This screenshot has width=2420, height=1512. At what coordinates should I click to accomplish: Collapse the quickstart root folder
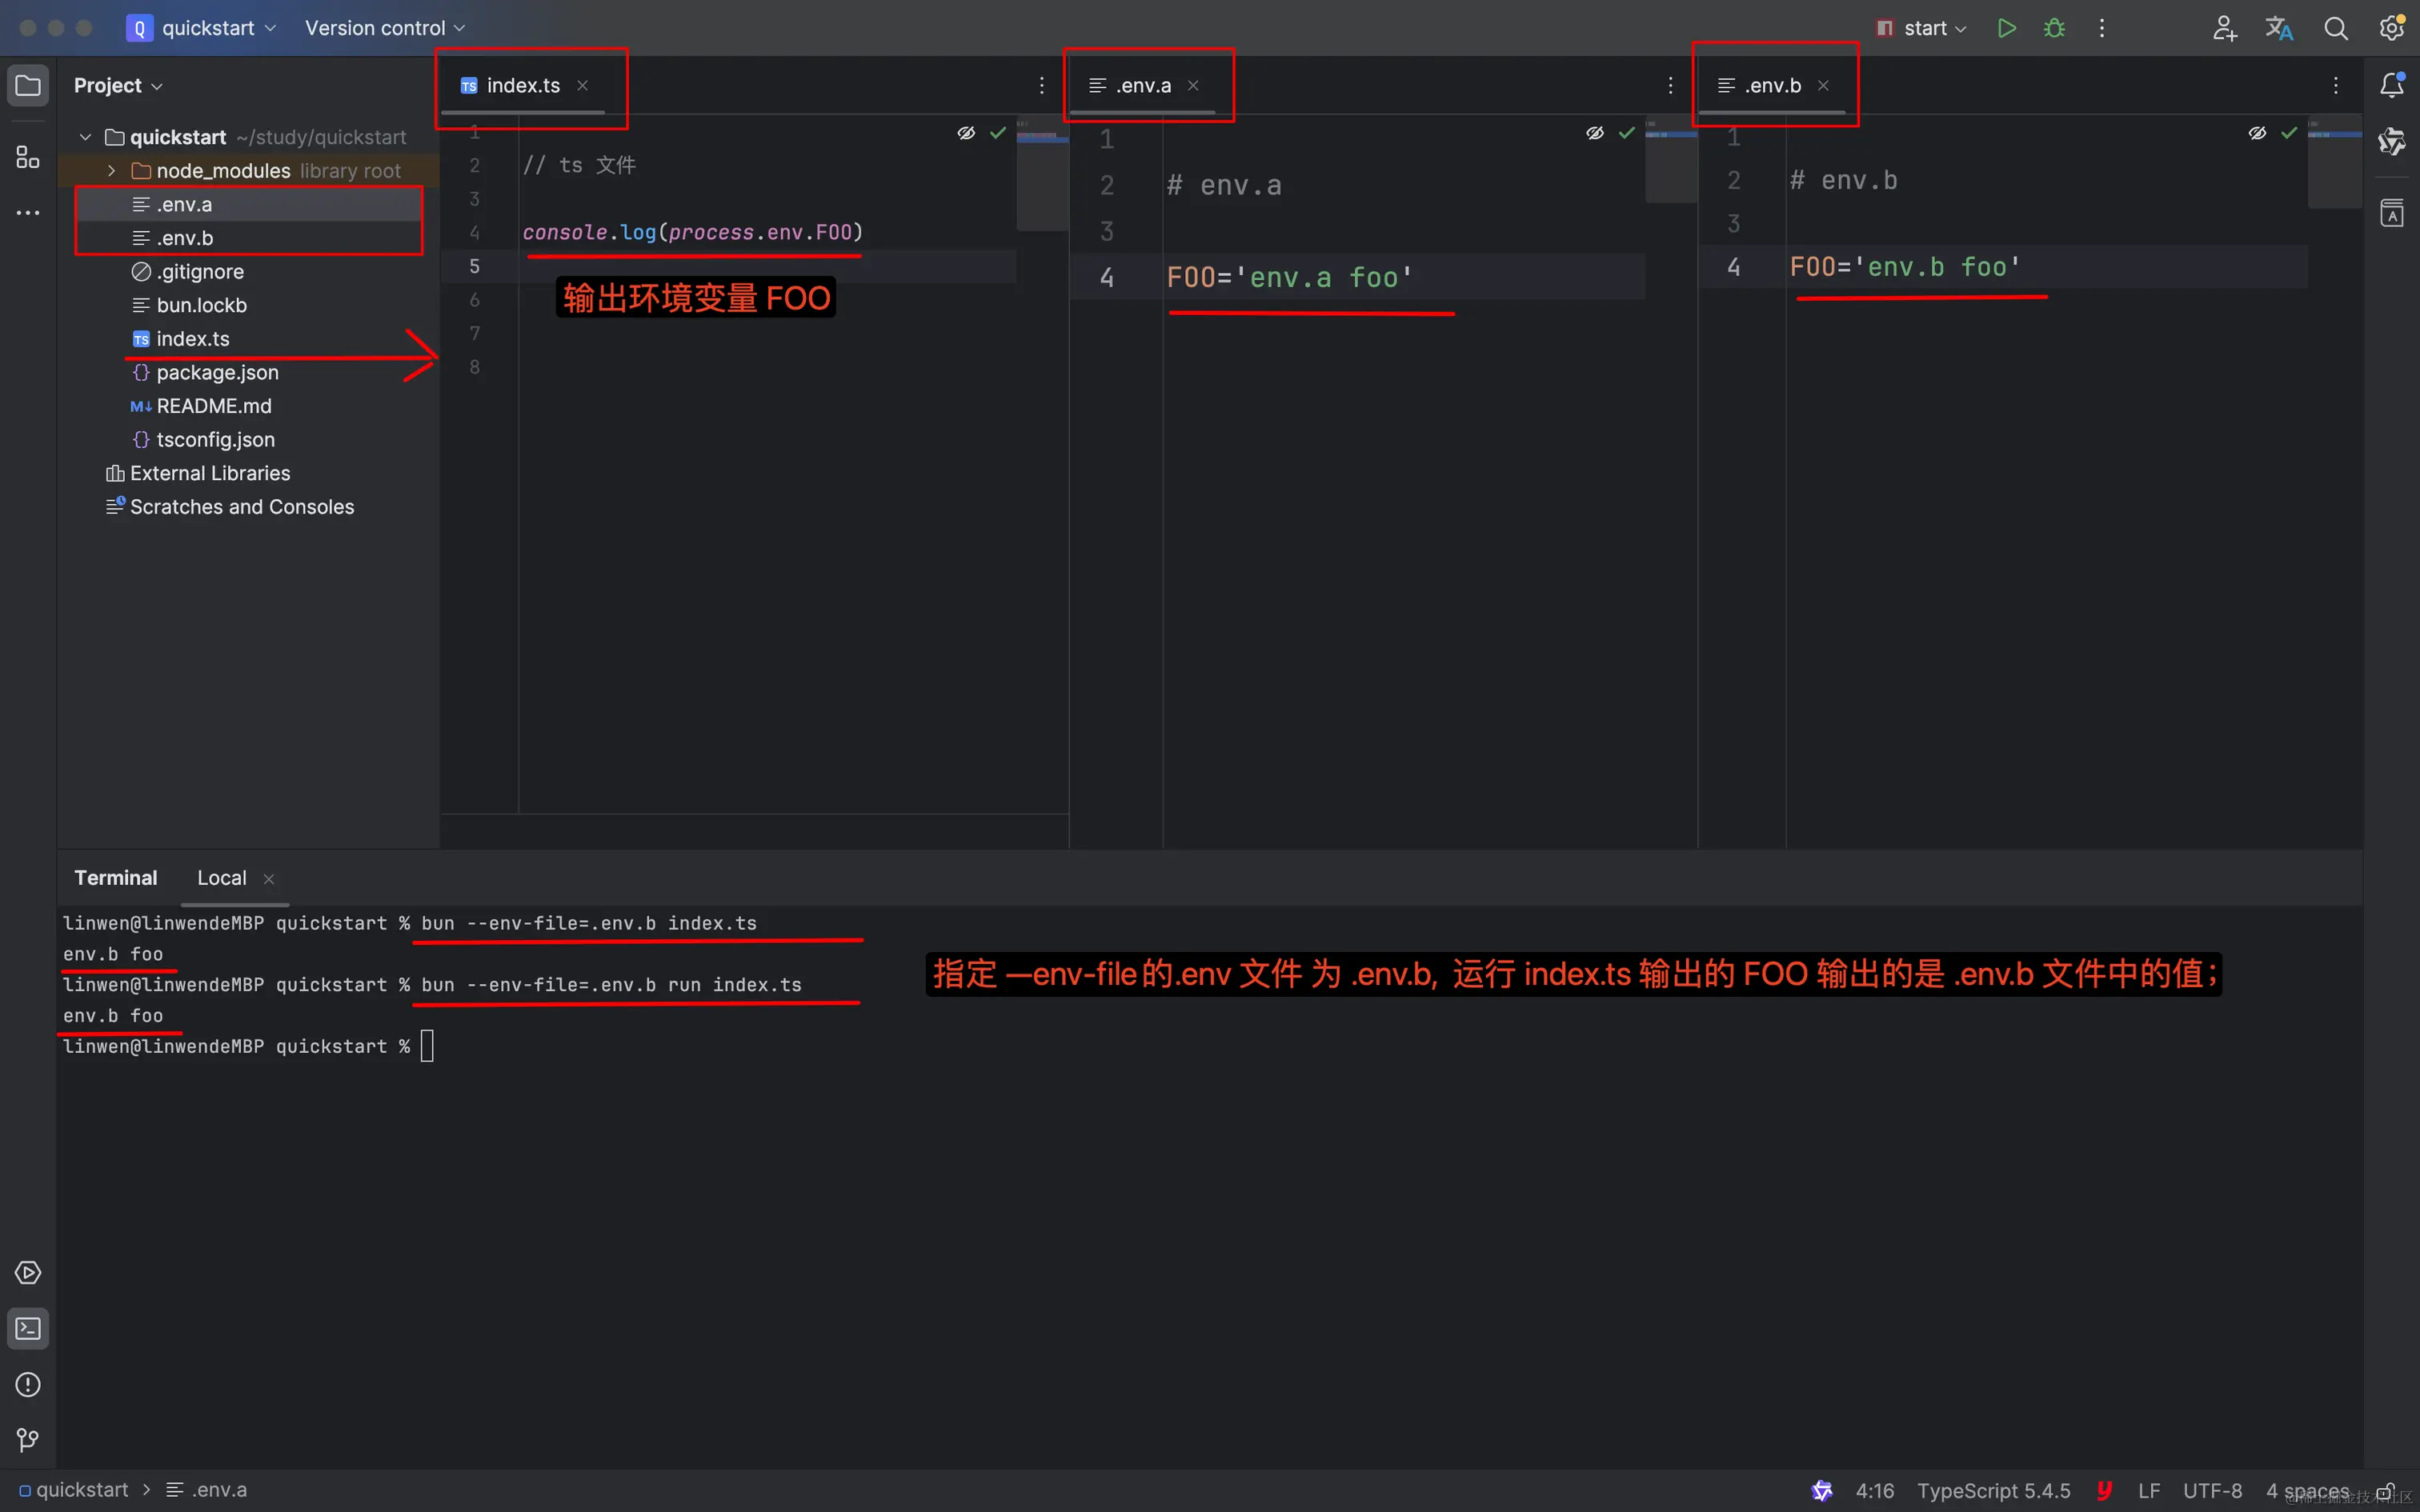(x=86, y=137)
